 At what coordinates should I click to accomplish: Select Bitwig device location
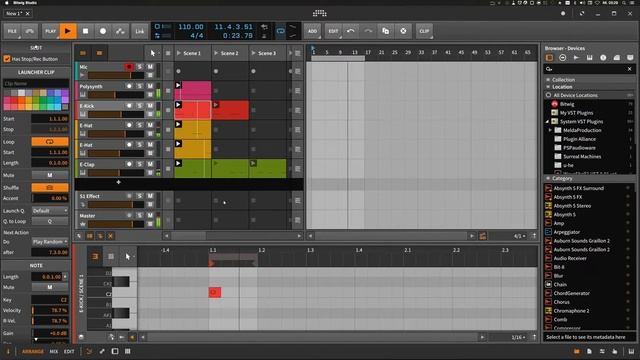[567, 104]
